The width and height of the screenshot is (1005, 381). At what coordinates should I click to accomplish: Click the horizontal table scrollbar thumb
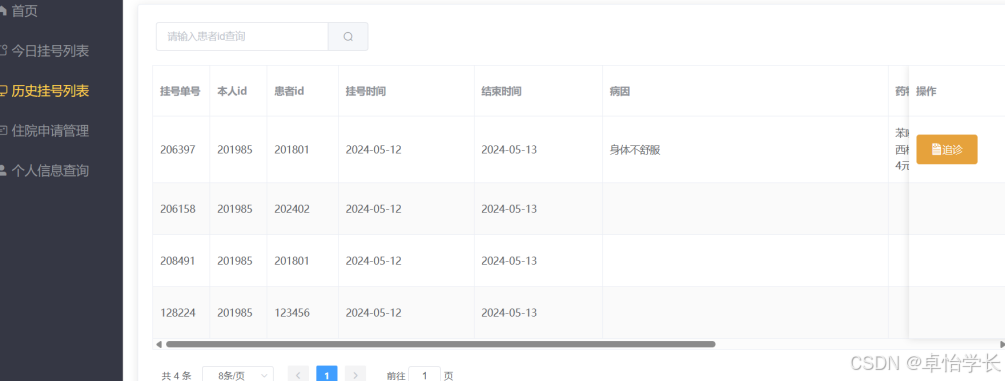point(440,344)
